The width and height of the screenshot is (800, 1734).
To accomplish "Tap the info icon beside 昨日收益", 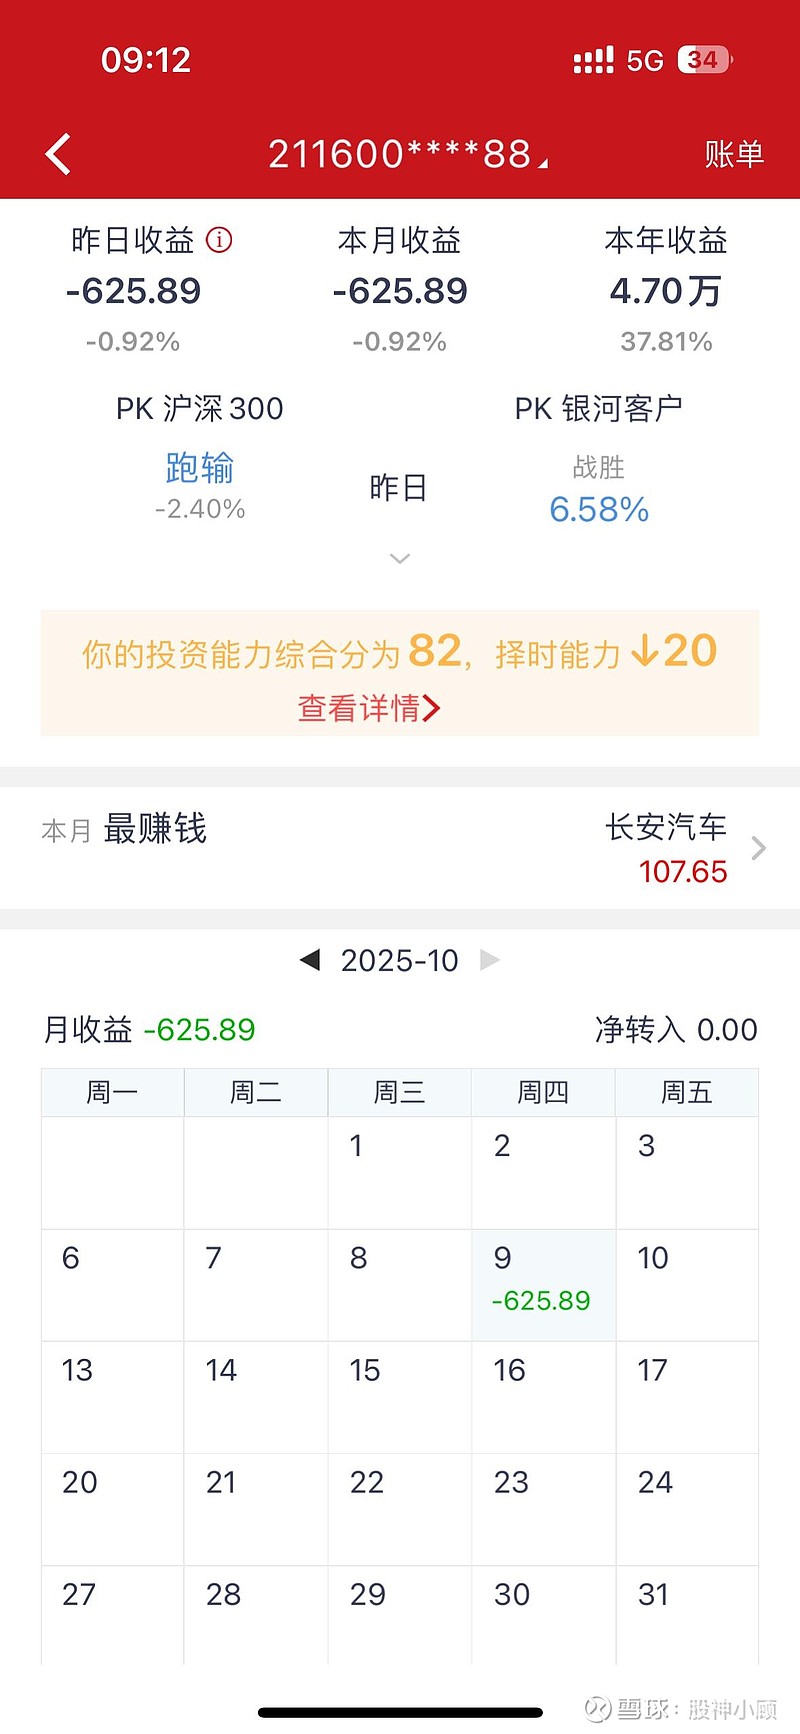I will [x=219, y=240].
